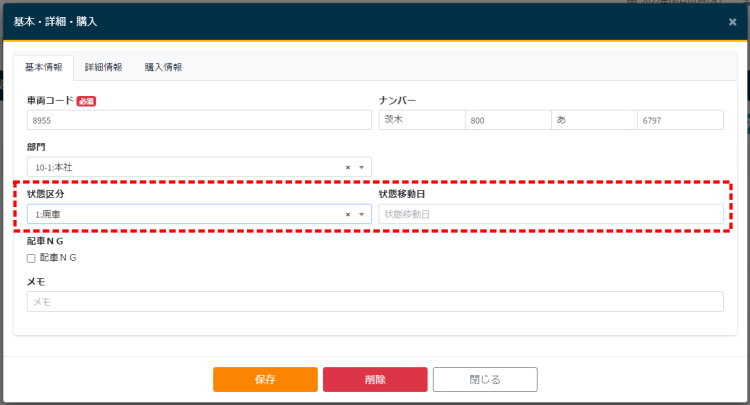This screenshot has width=750, height=405.
Task: Click the ナンバー kana field showing あ
Action: pyautogui.click(x=593, y=120)
